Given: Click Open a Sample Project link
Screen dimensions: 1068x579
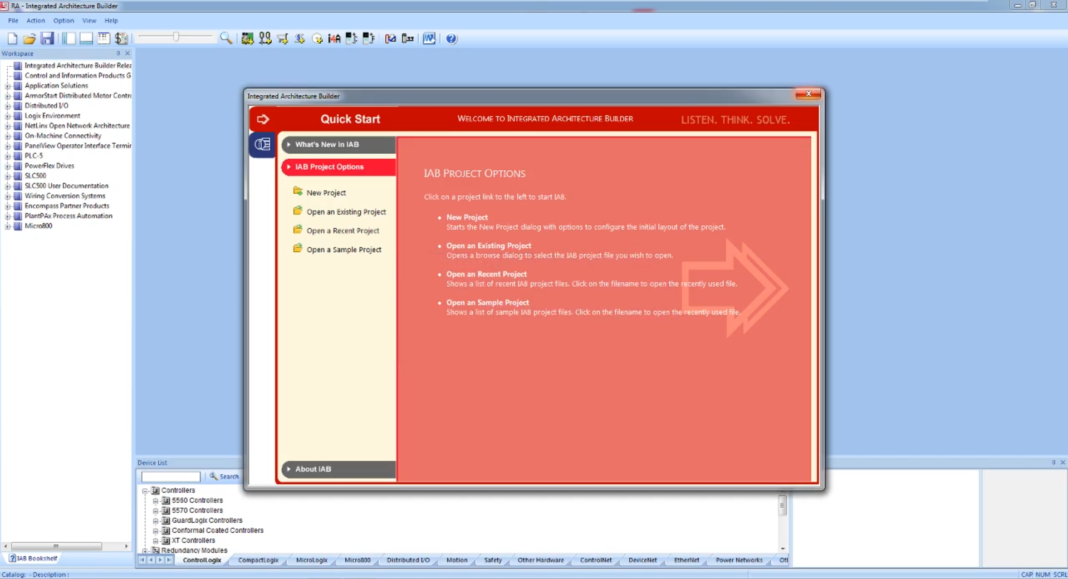Looking at the screenshot, I should tap(344, 250).
